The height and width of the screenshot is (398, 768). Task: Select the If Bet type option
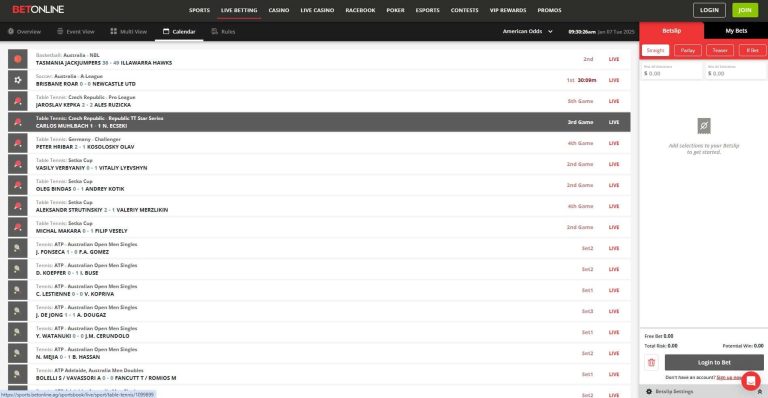pyautogui.click(x=752, y=50)
